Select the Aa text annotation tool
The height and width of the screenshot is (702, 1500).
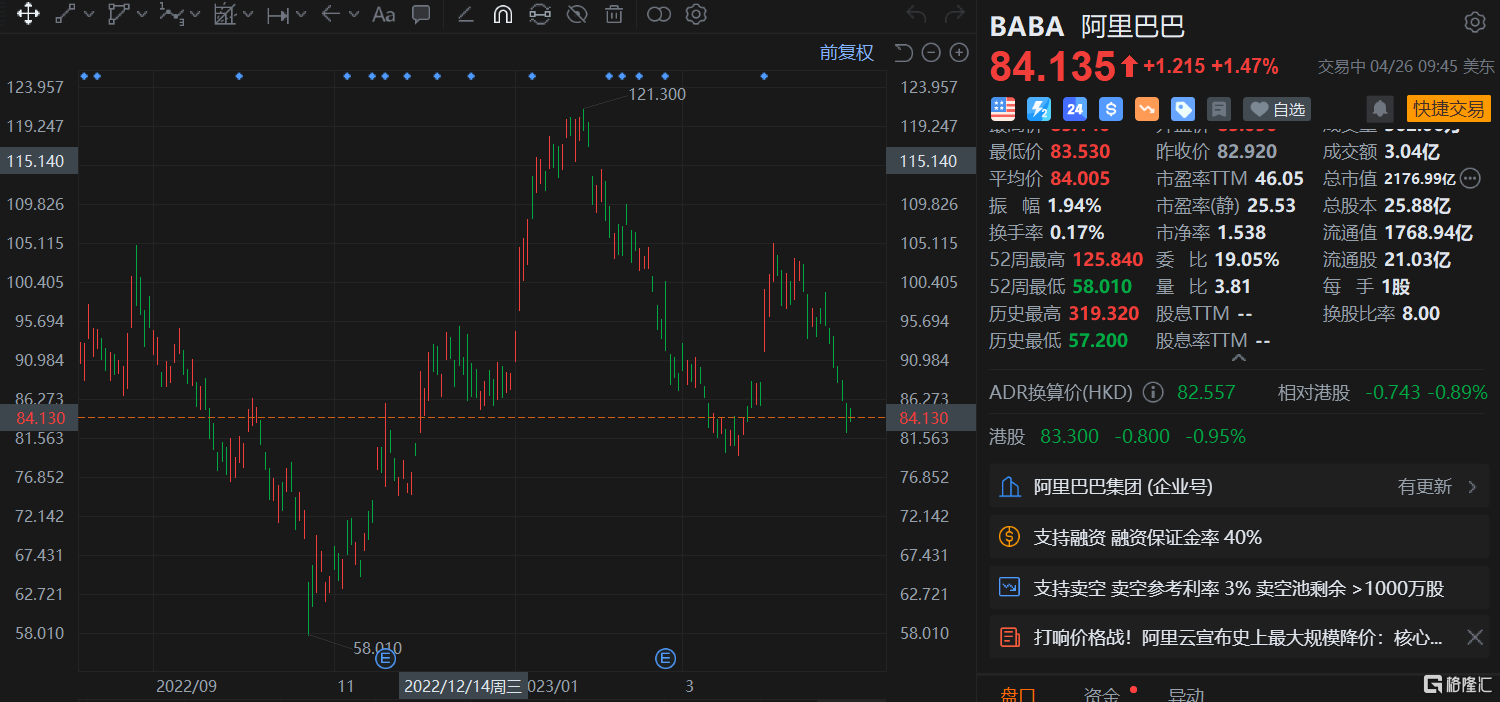click(383, 14)
